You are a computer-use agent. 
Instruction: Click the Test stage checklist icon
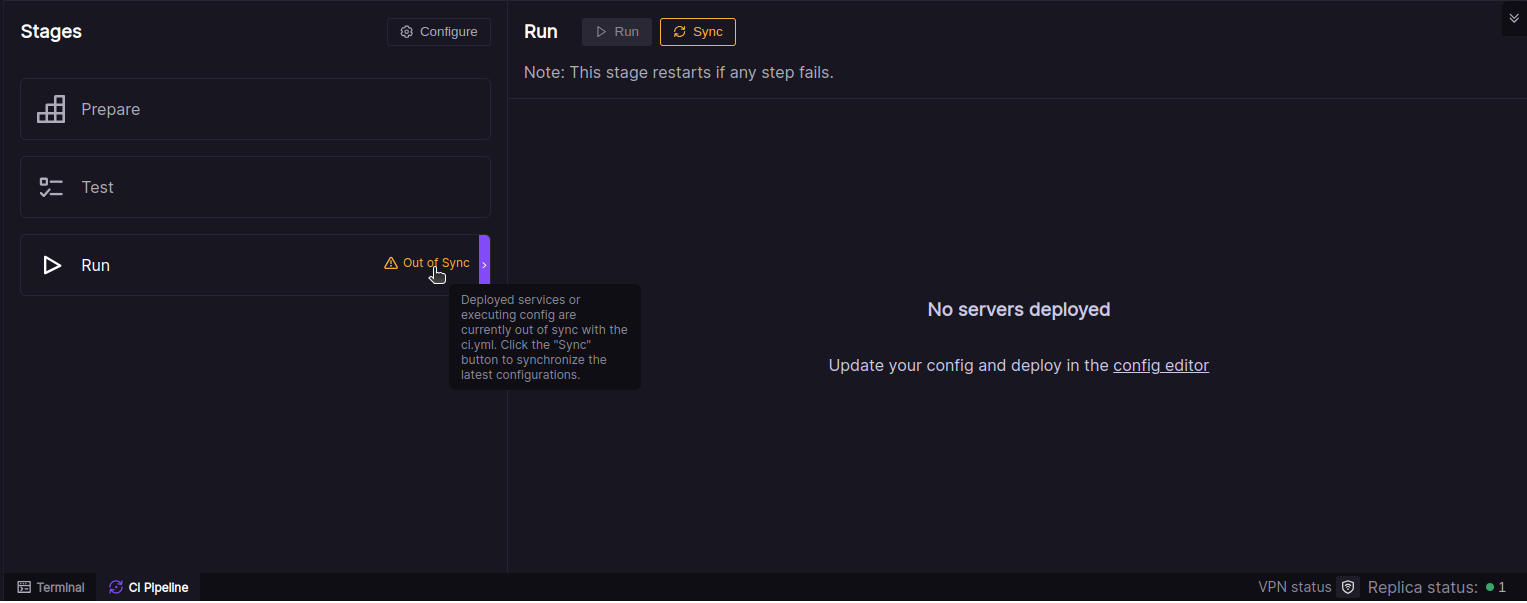(x=51, y=187)
